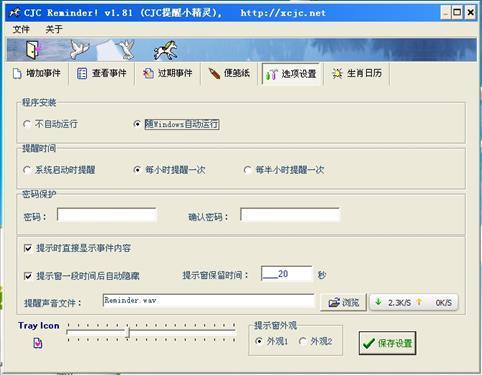This screenshot has width=482, height=375.
Task: Select 外观1 appearance option
Action: click(271, 341)
